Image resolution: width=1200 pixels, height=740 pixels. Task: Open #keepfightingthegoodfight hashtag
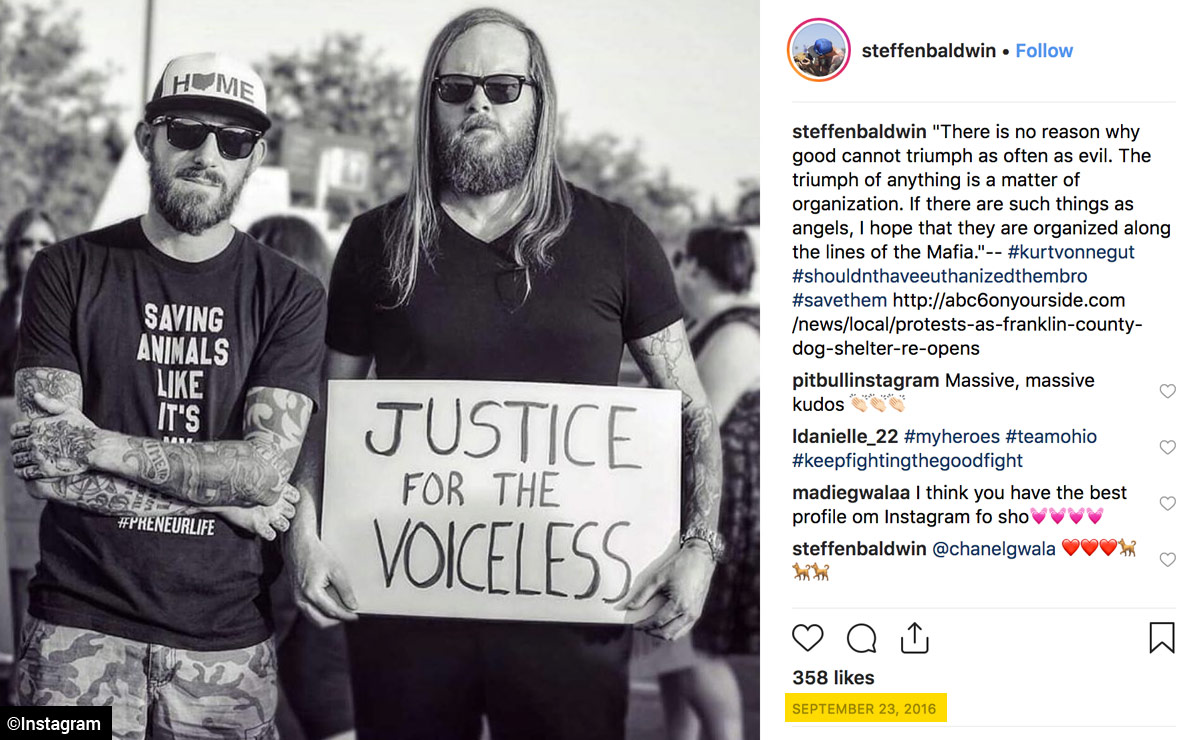[908, 460]
